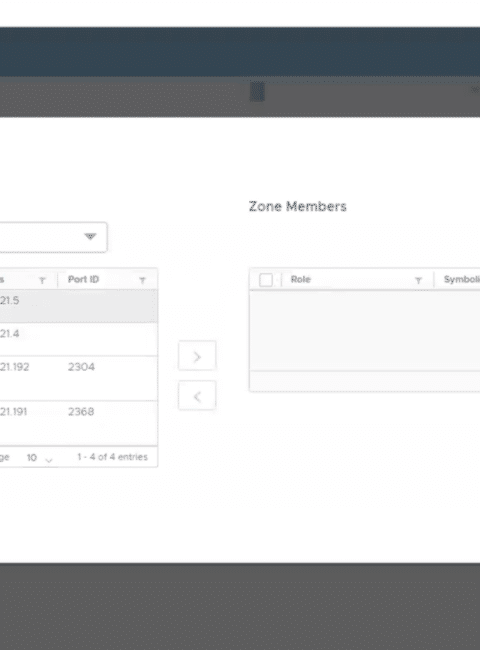The image size is (480, 650).
Task: Click the Symbolic column header
Action: click(461, 279)
